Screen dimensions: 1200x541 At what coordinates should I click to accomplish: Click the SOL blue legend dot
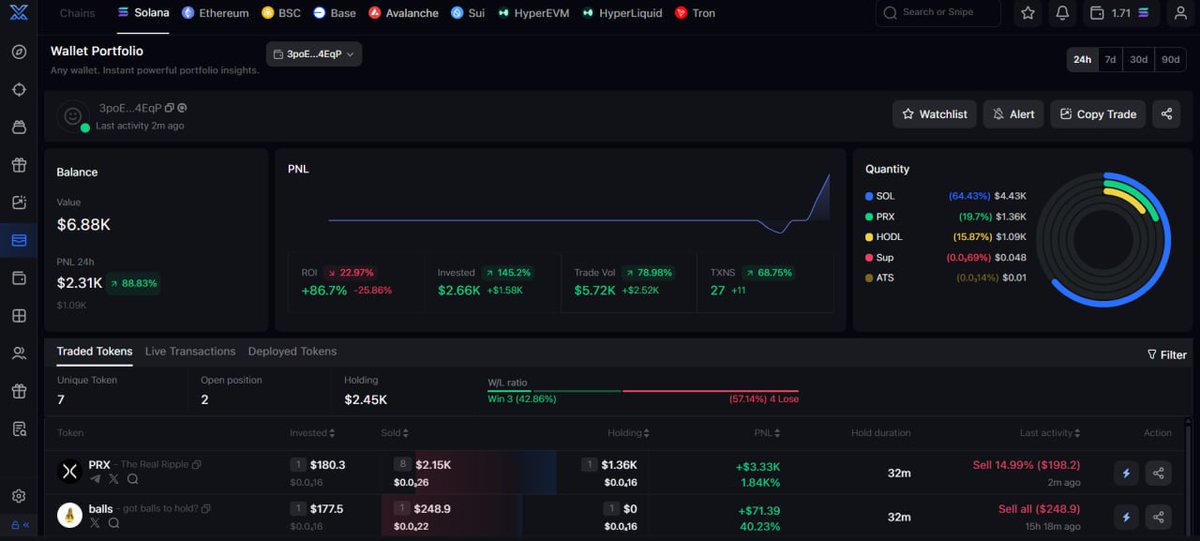click(869, 196)
